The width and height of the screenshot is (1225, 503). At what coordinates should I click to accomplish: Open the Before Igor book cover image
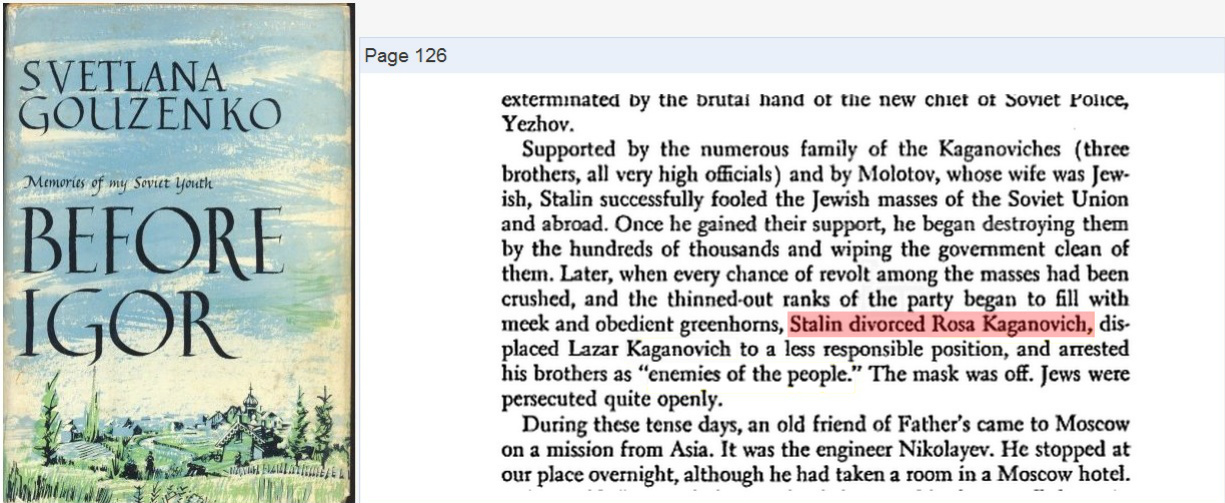click(x=177, y=251)
